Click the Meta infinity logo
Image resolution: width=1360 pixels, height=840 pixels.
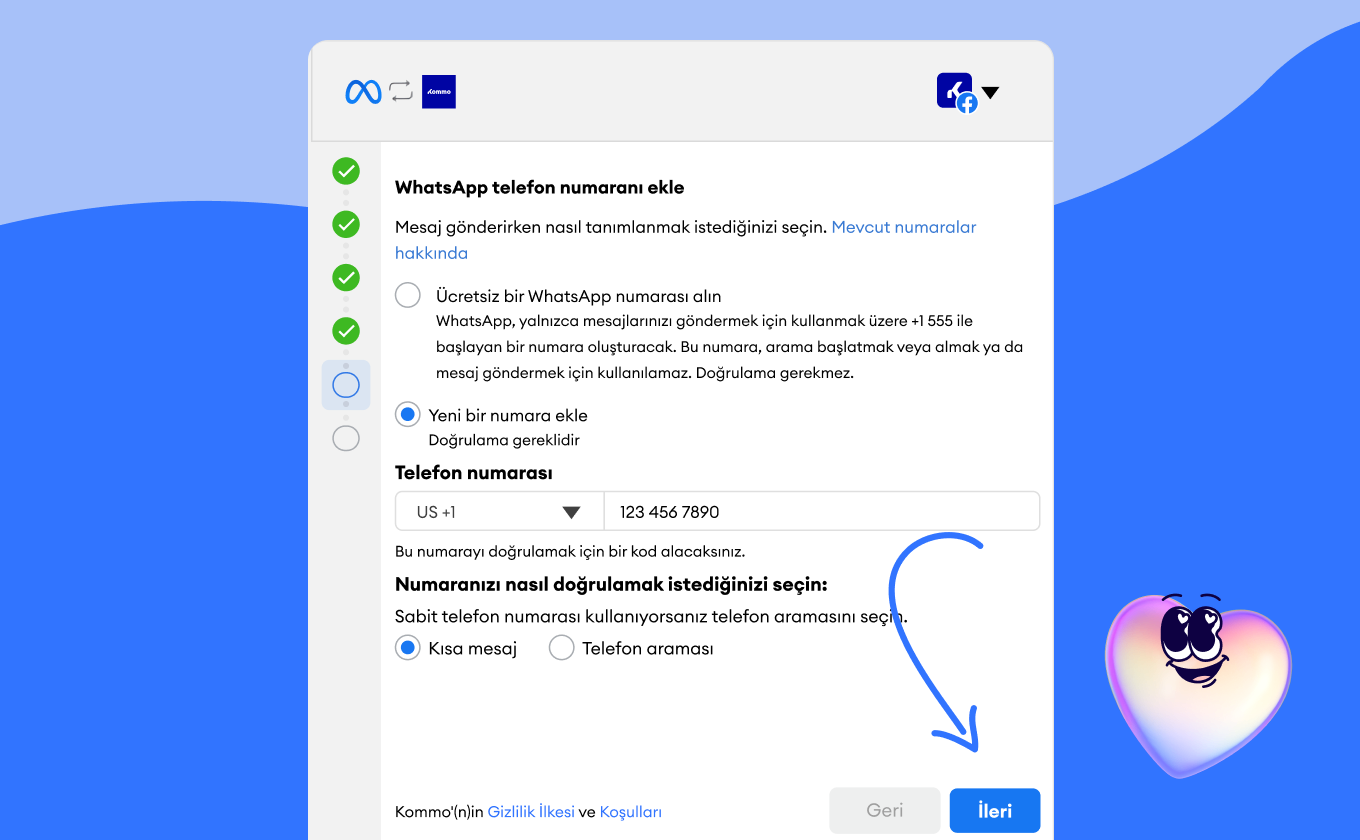[363, 92]
